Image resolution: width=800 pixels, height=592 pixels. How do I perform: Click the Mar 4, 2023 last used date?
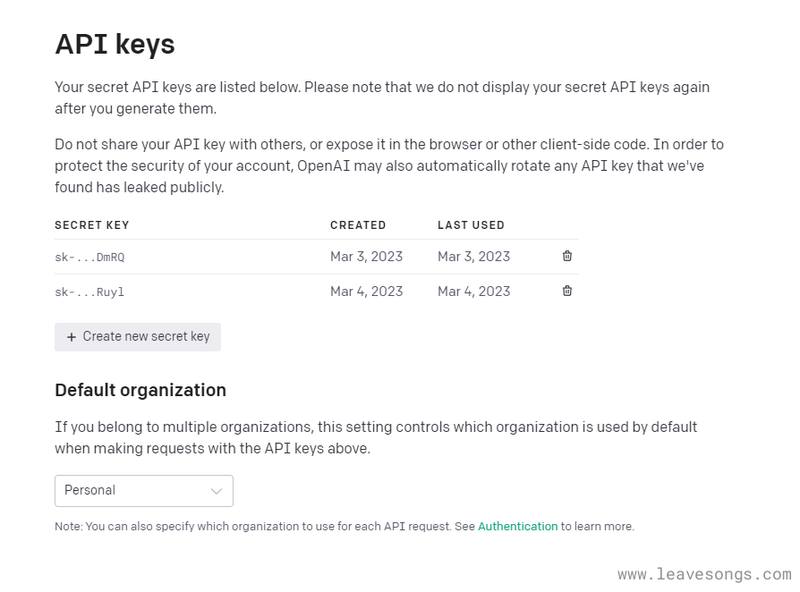point(473,291)
